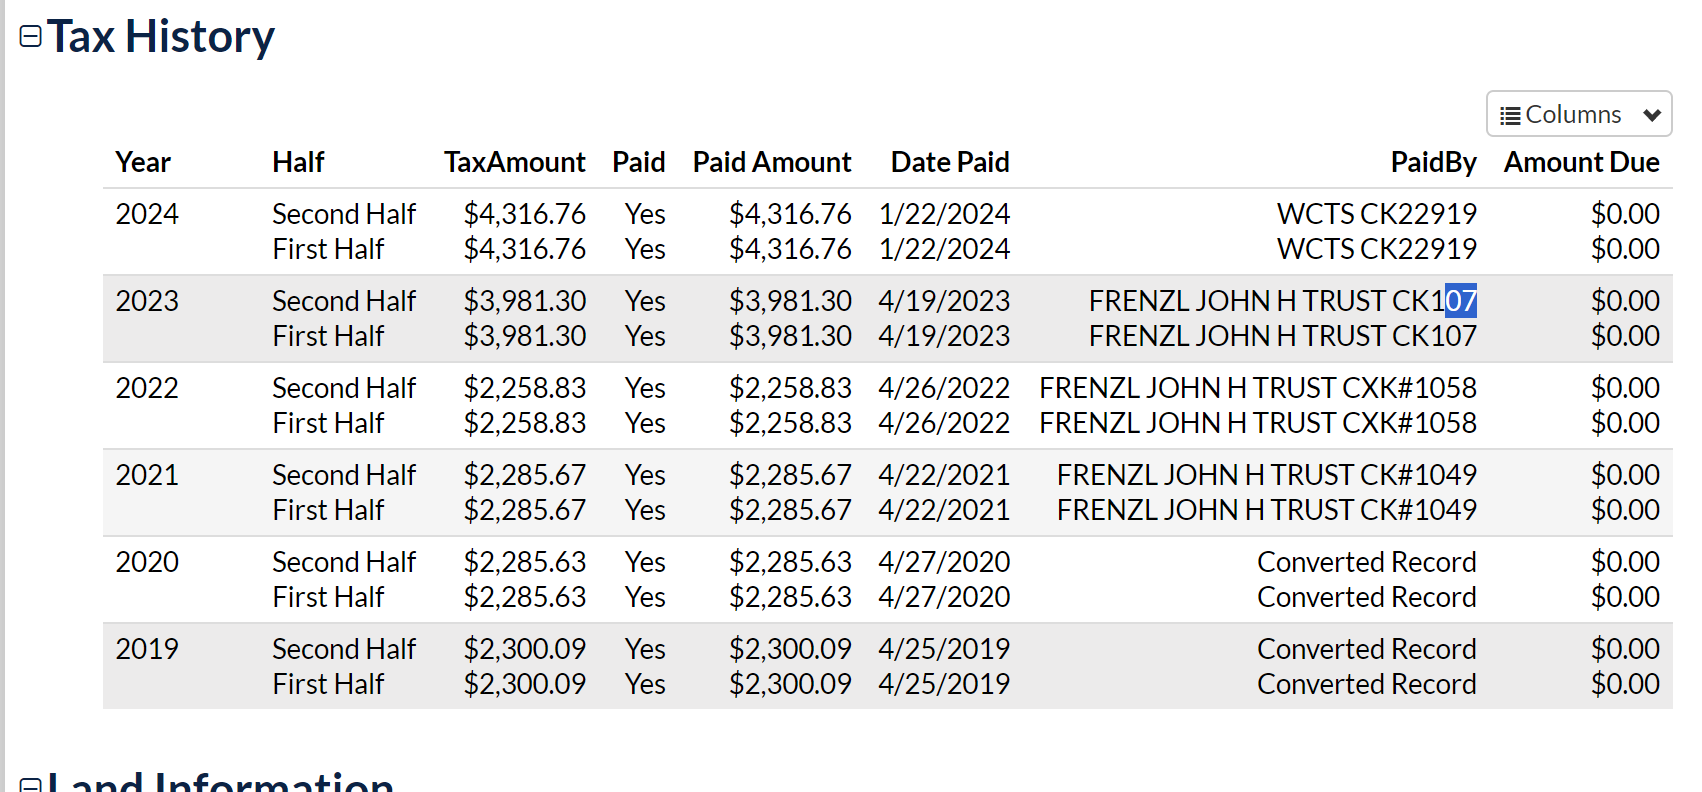Click the TaxAmount column header
Viewport: 1702px width, 792px height.
pyautogui.click(x=515, y=162)
